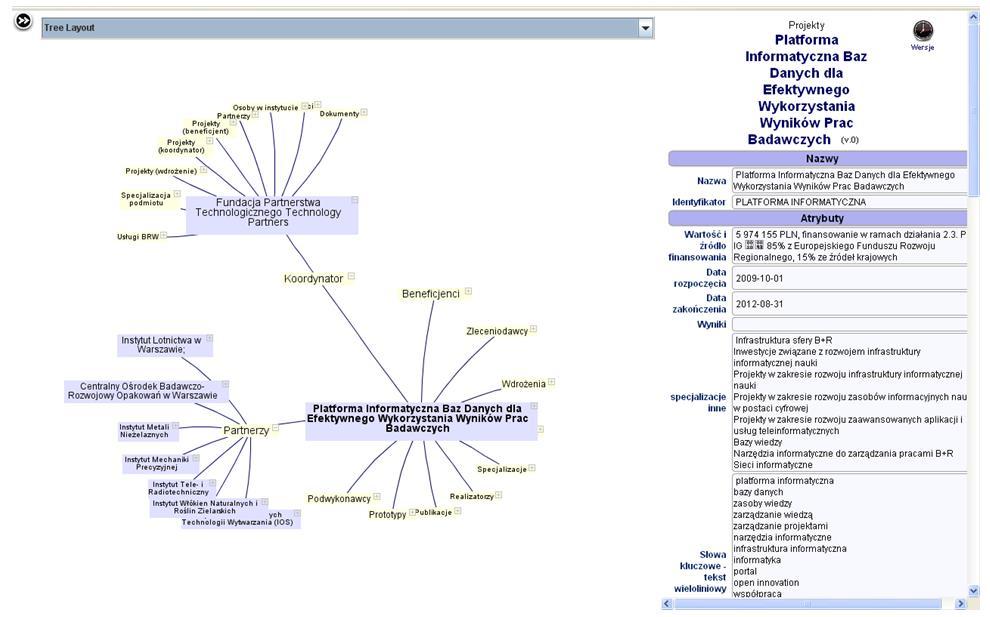Image resolution: width=990 pixels, height=617 pixels.
Task: Expand the Realizatorzy node
Action: click(498, 494)
